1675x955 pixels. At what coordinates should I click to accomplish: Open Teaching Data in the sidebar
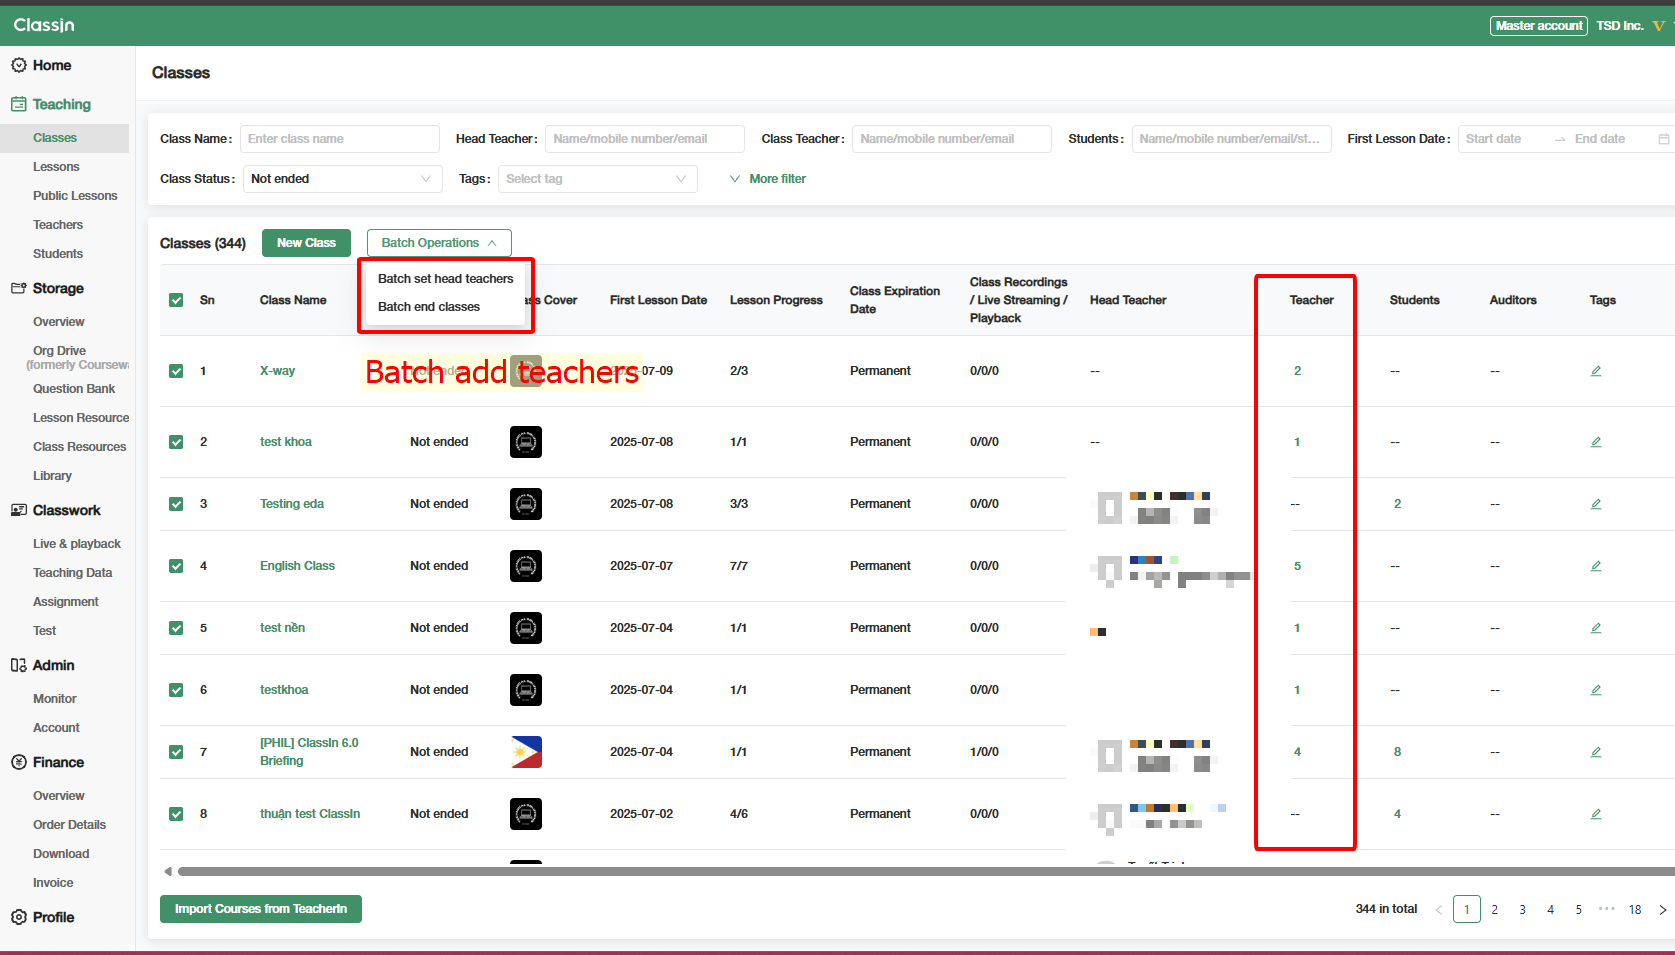(x=72, y=573)
